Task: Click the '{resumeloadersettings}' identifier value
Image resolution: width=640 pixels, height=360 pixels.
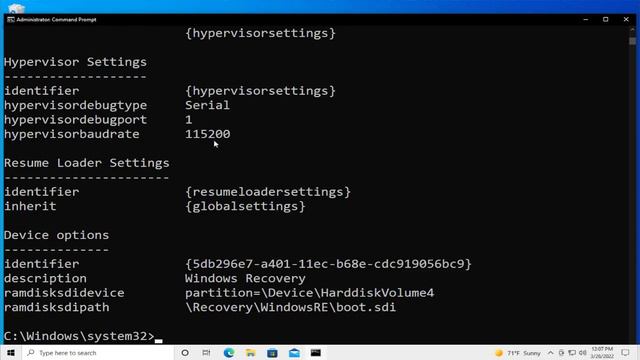Action: coord(268,192)
